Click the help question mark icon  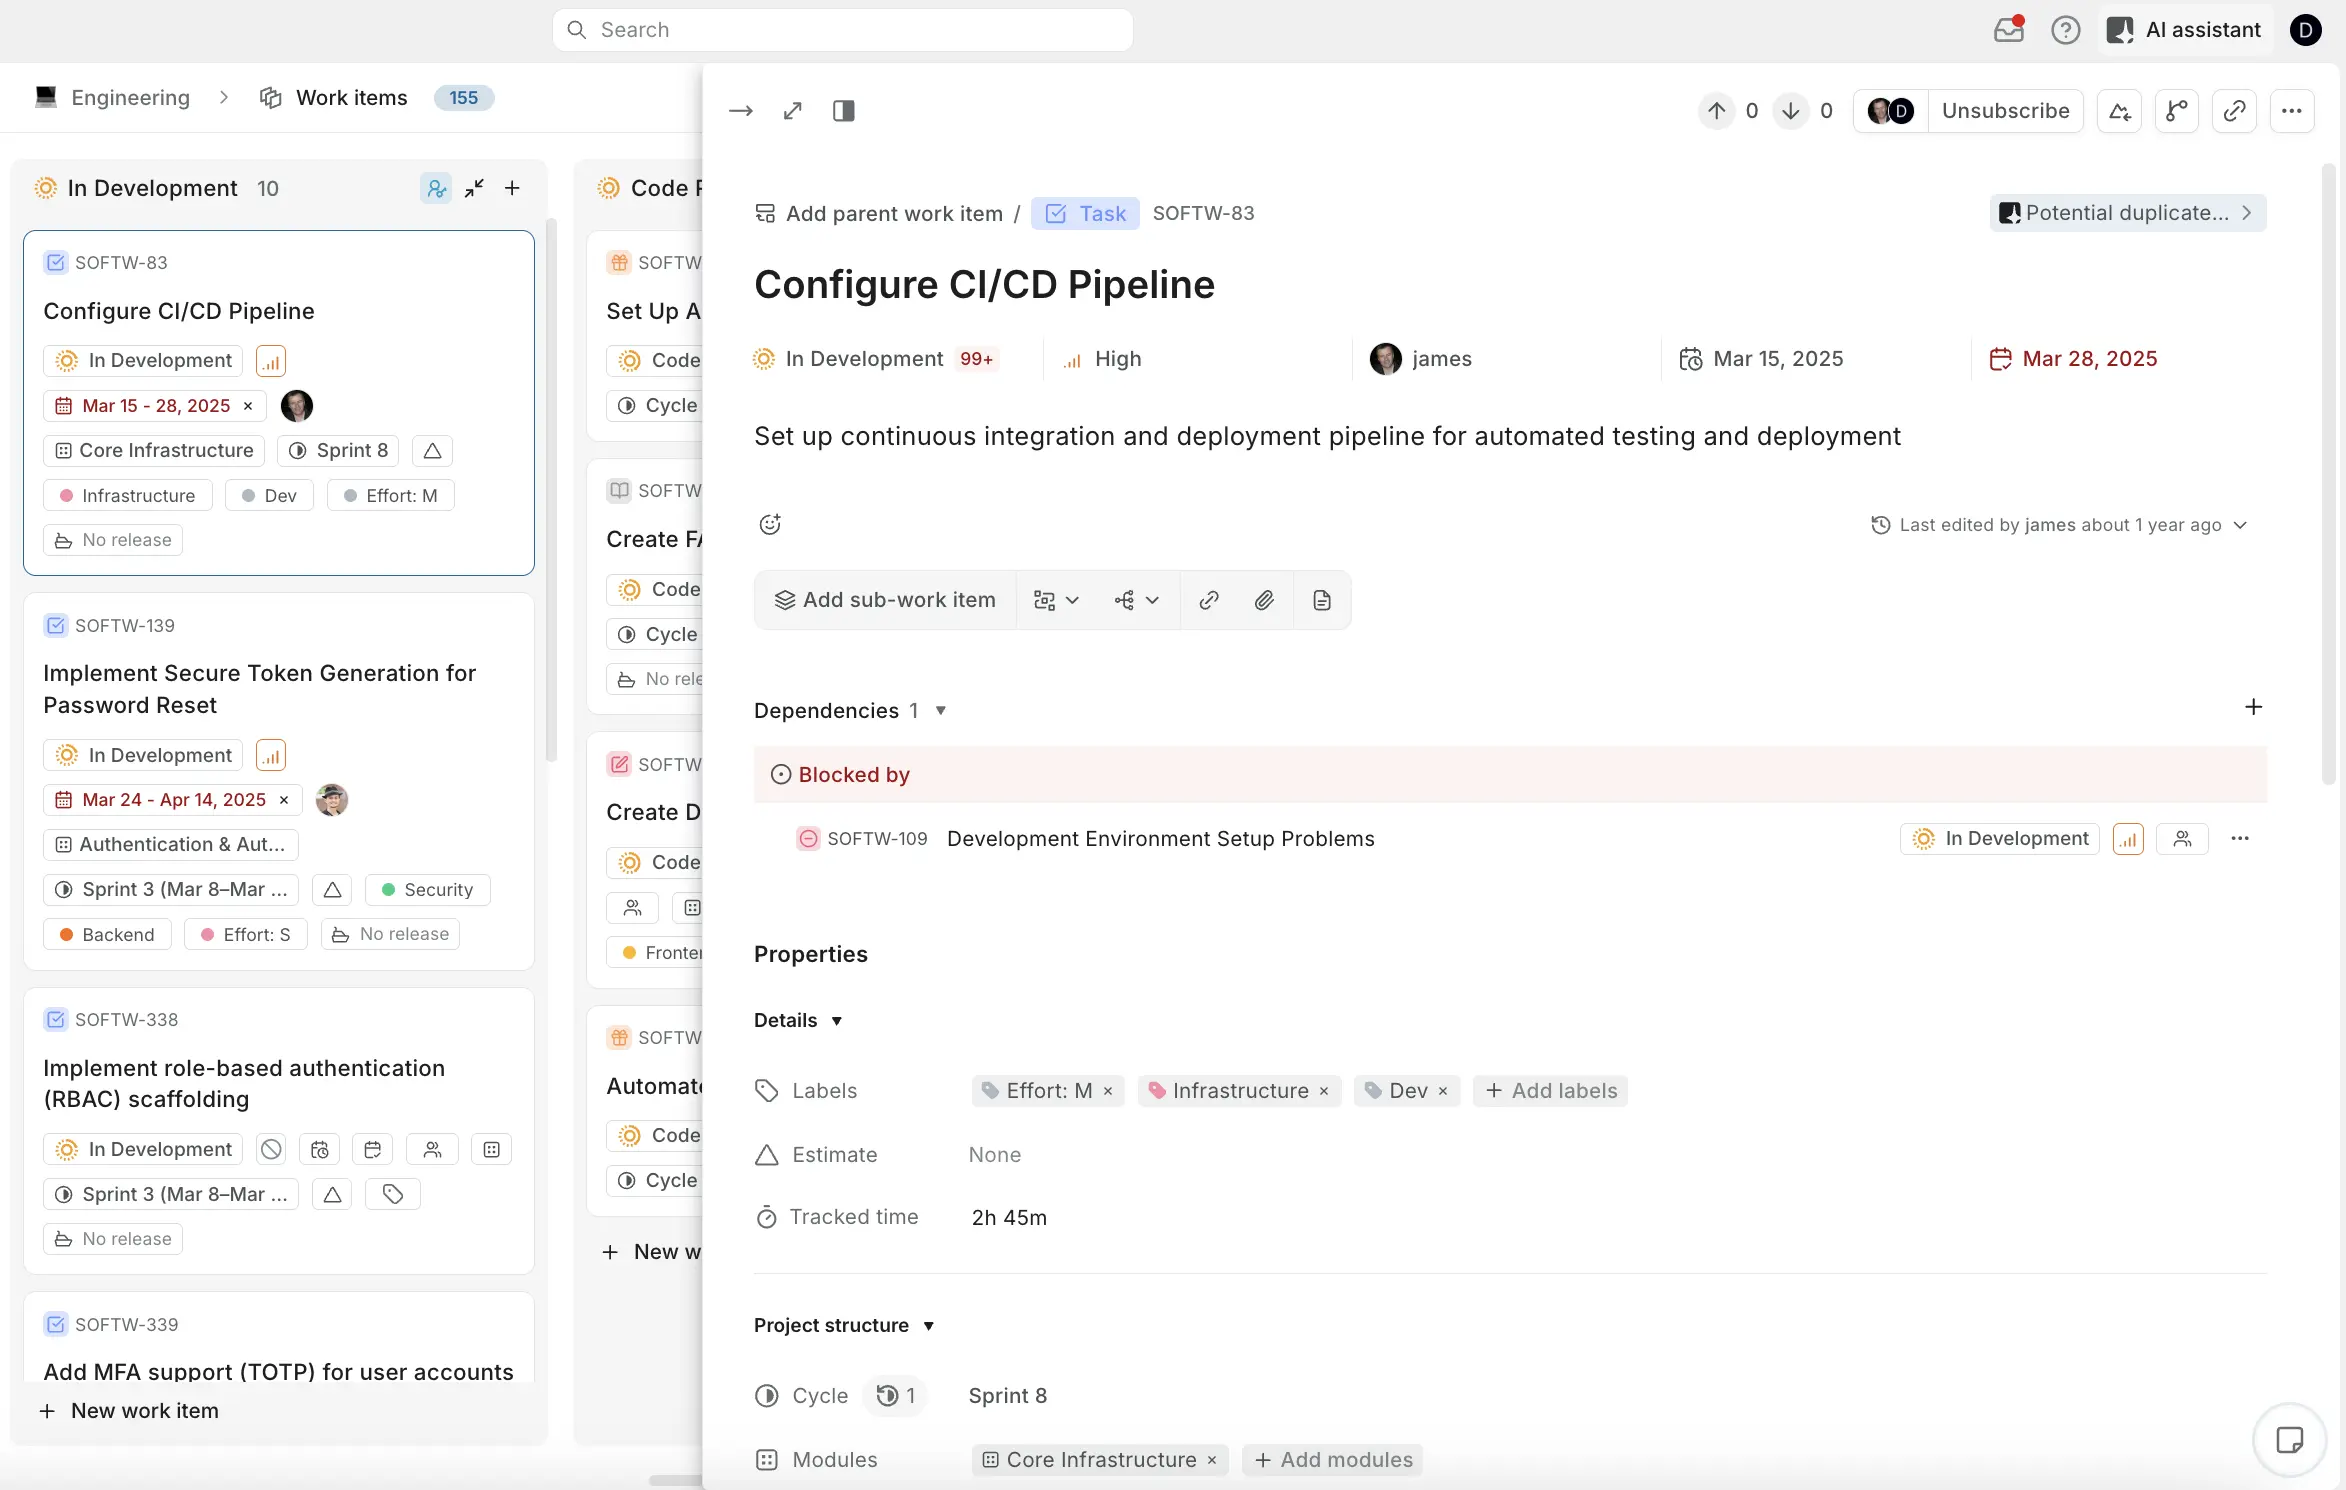[x=2065, y=29]
